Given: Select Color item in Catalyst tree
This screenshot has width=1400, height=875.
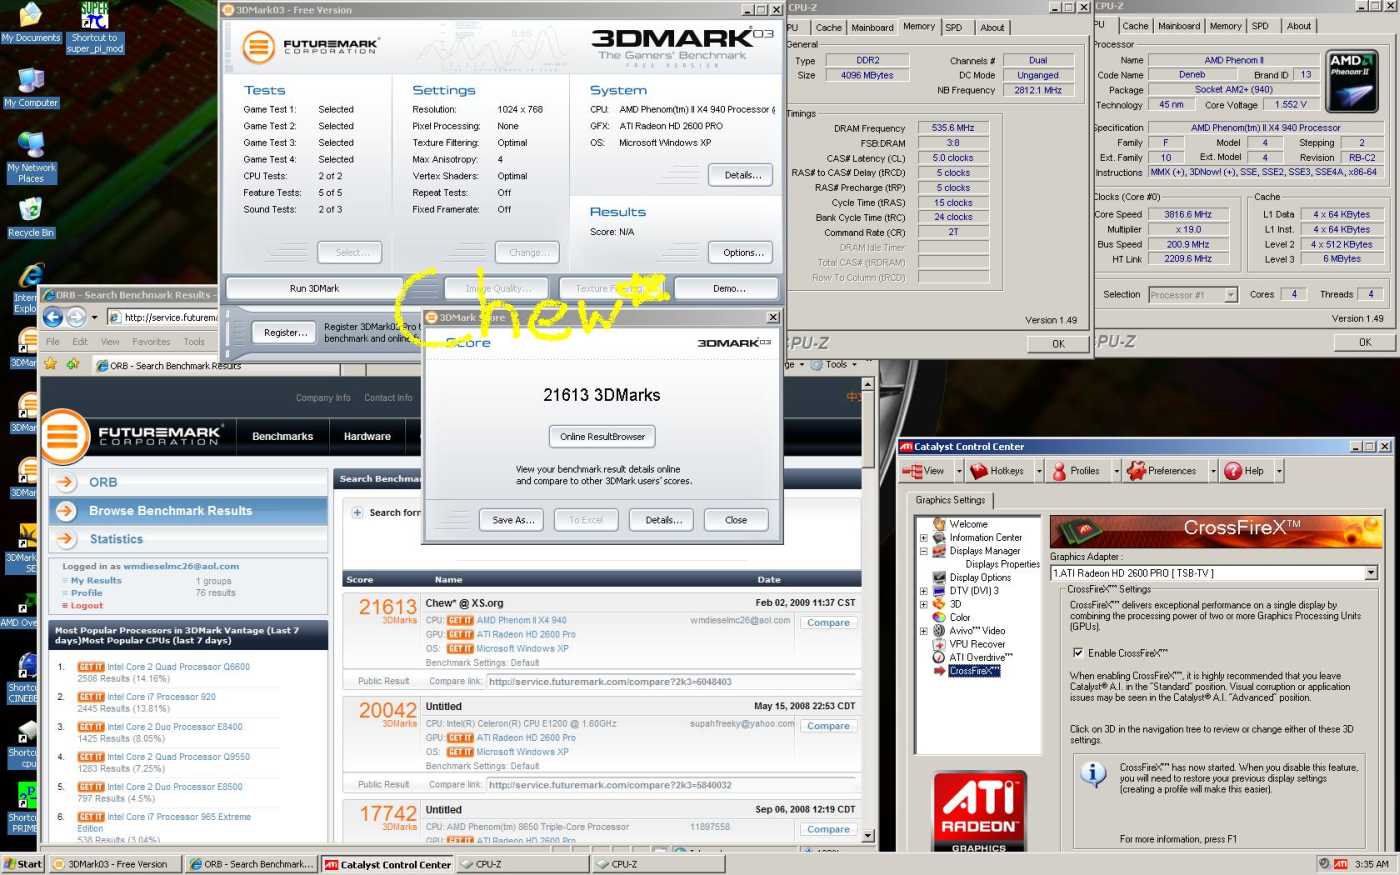Looking at the screenshot, I should (960, 618).
